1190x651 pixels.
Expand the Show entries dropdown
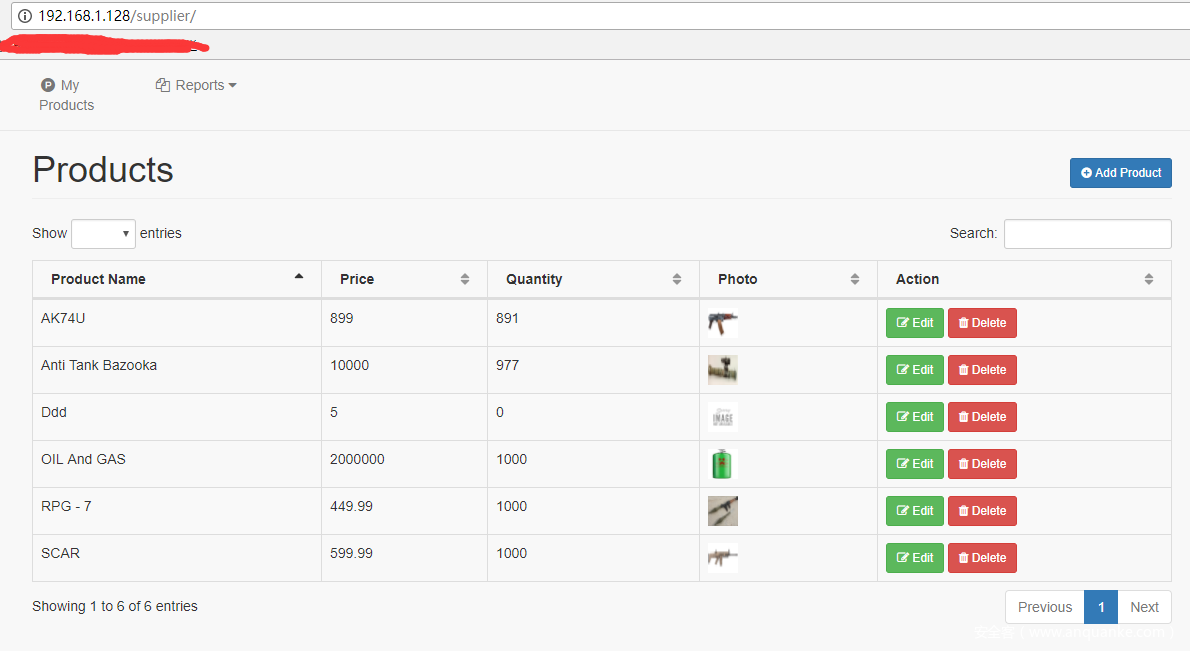click(x=103, y=234)
